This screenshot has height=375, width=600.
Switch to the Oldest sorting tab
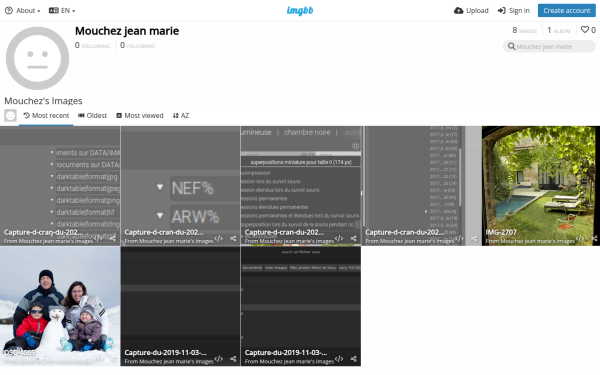tap(92, 116)
